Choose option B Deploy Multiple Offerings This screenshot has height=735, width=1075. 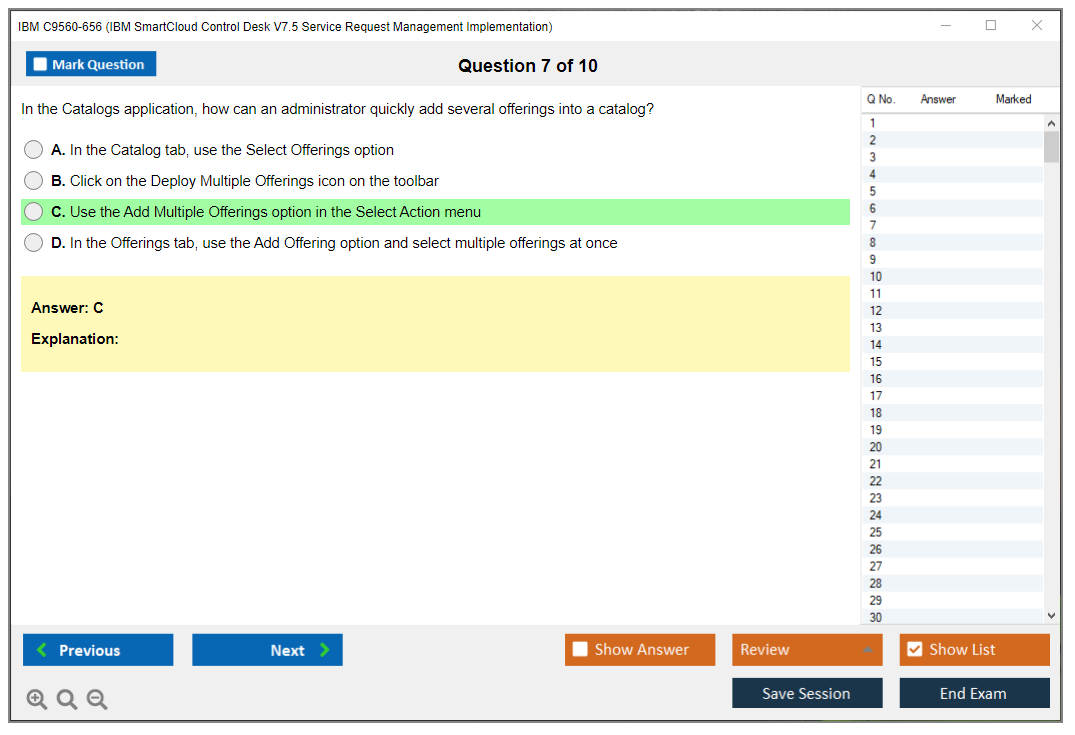(34, 181)
